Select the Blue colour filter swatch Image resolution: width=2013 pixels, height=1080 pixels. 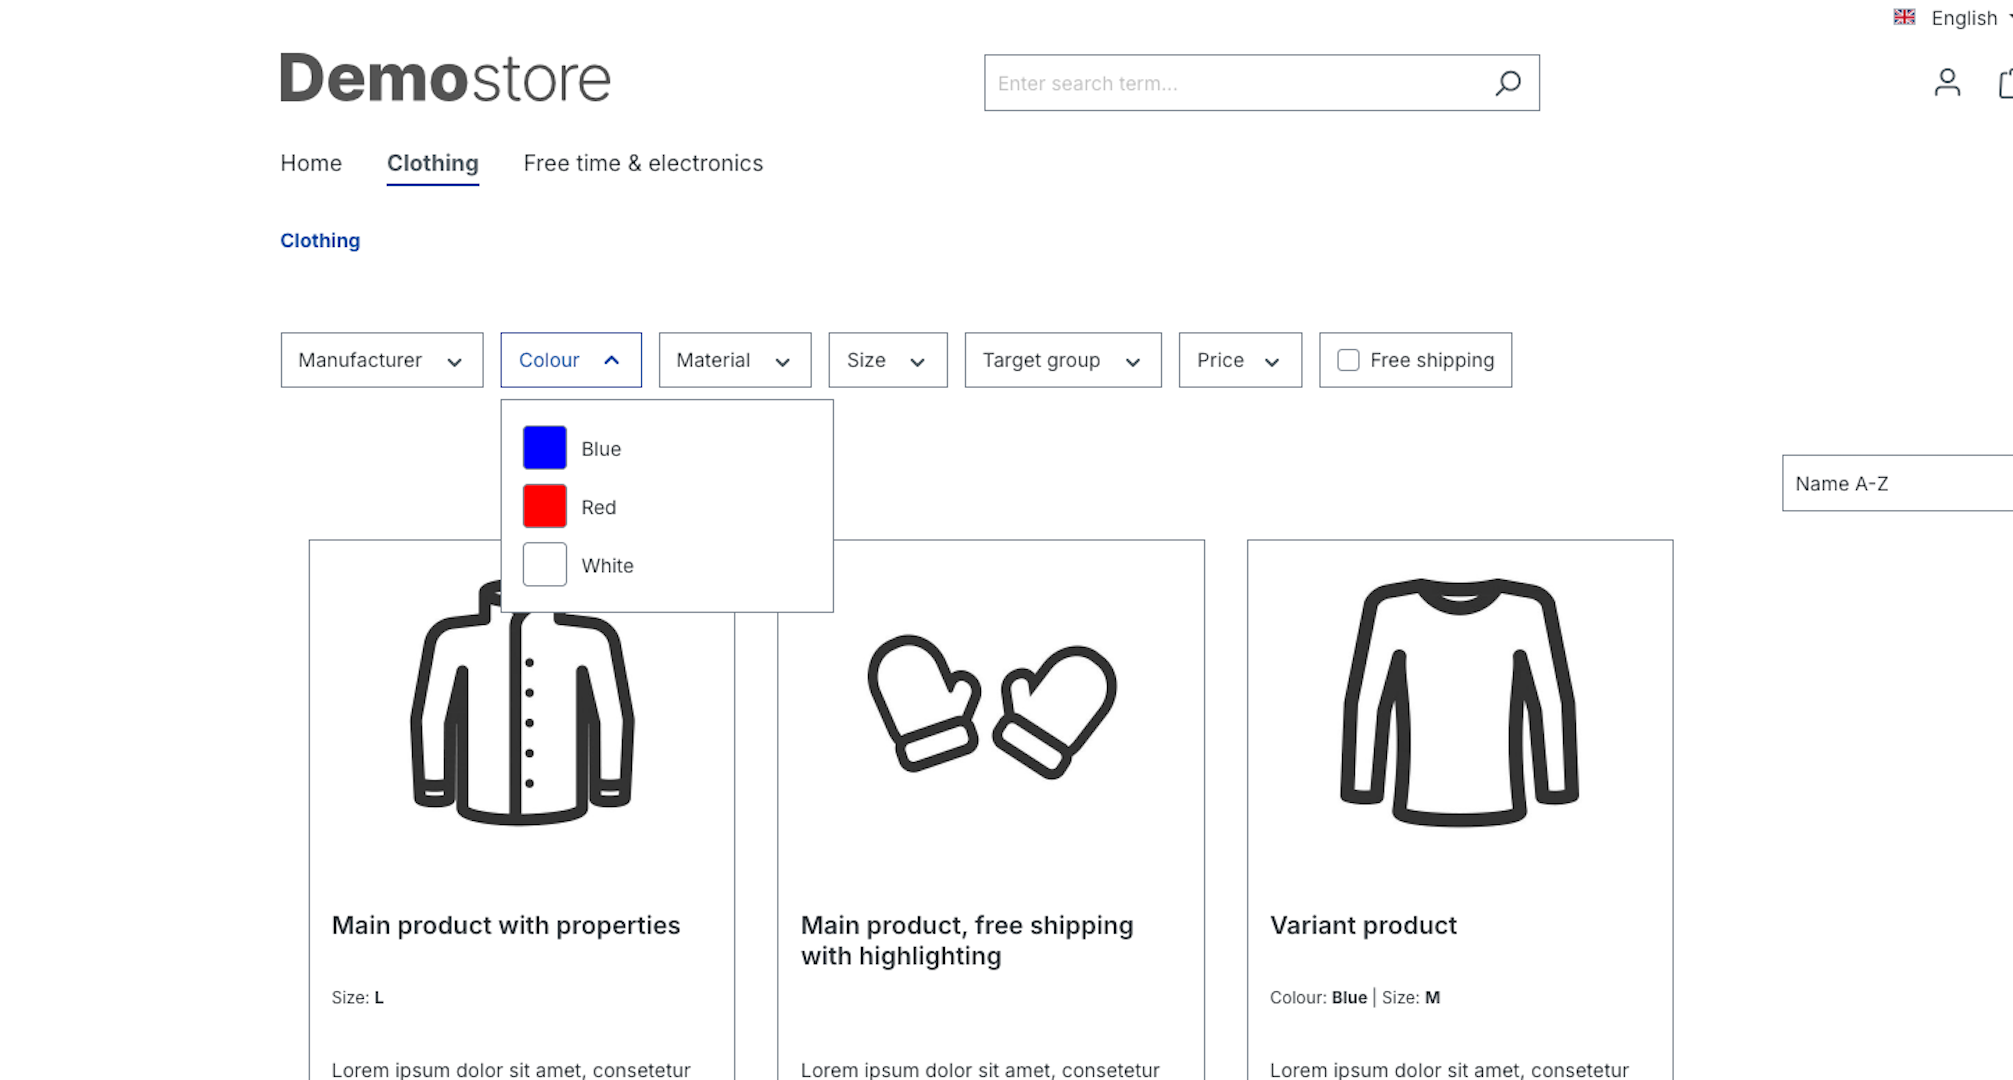pos(545,448)
